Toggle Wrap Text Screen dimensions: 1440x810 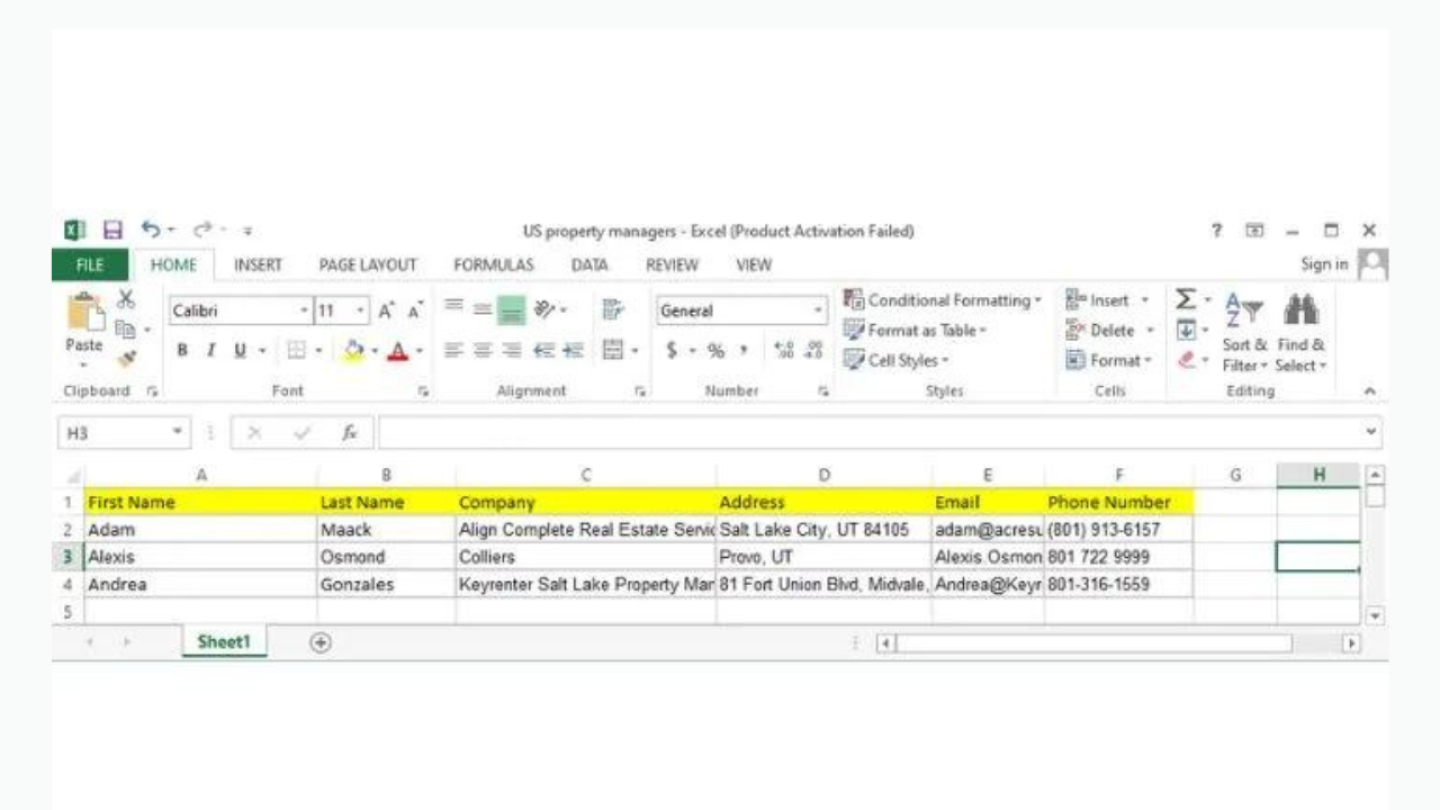(x=612, y=310)
